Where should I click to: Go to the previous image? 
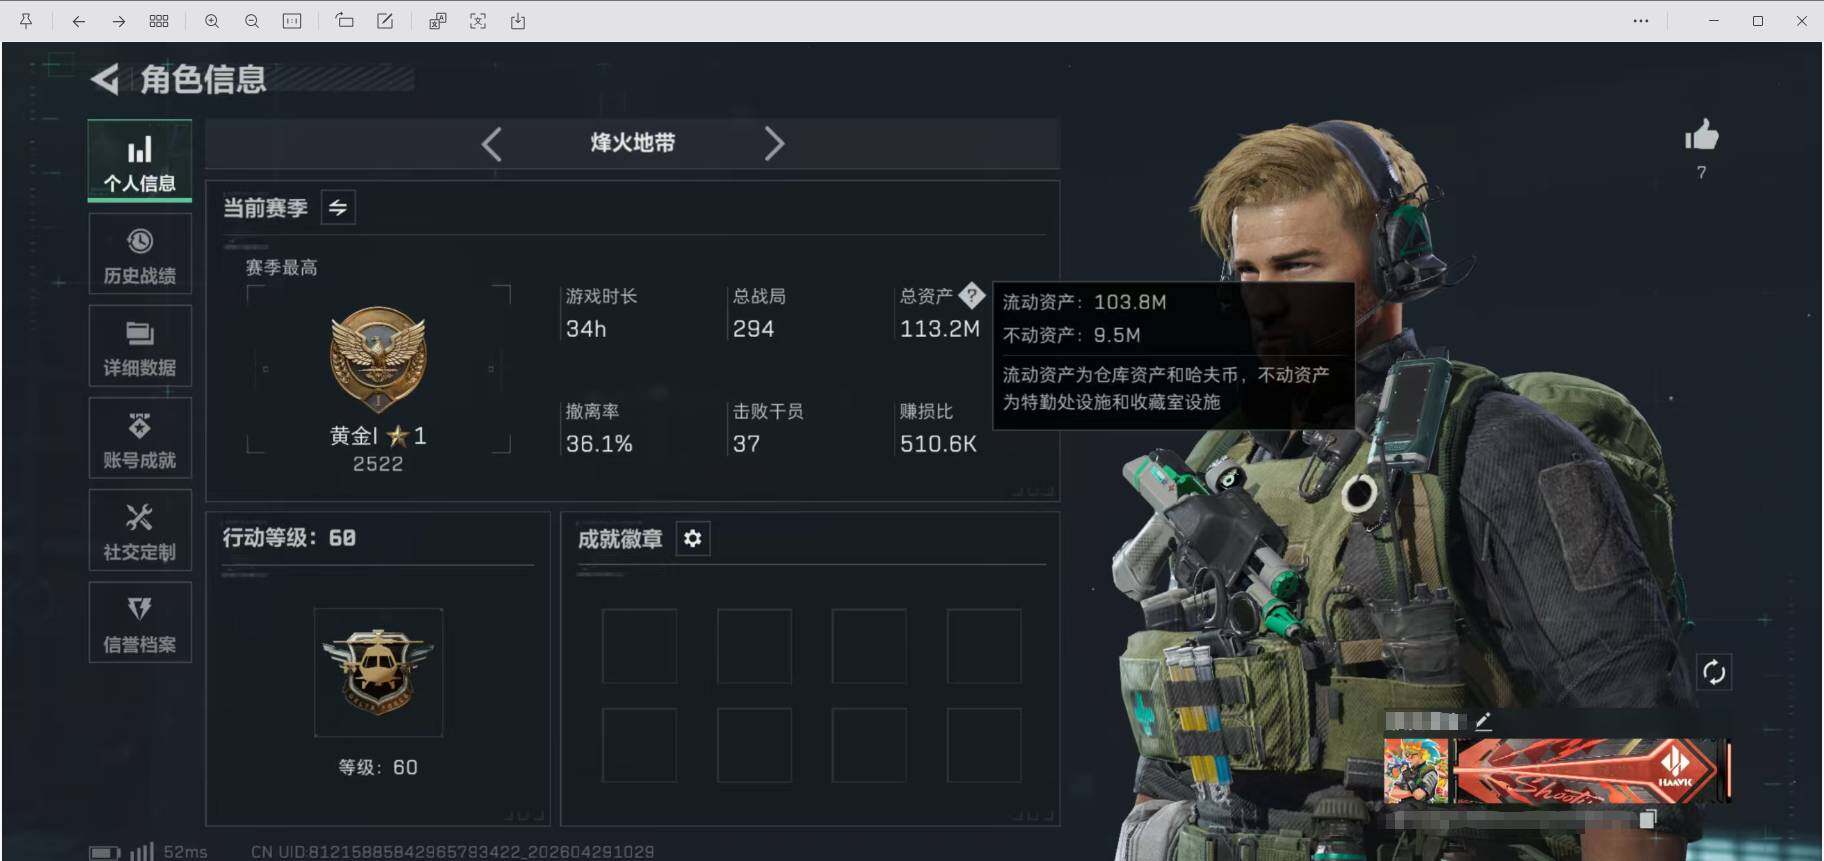[x=78, y=21]
